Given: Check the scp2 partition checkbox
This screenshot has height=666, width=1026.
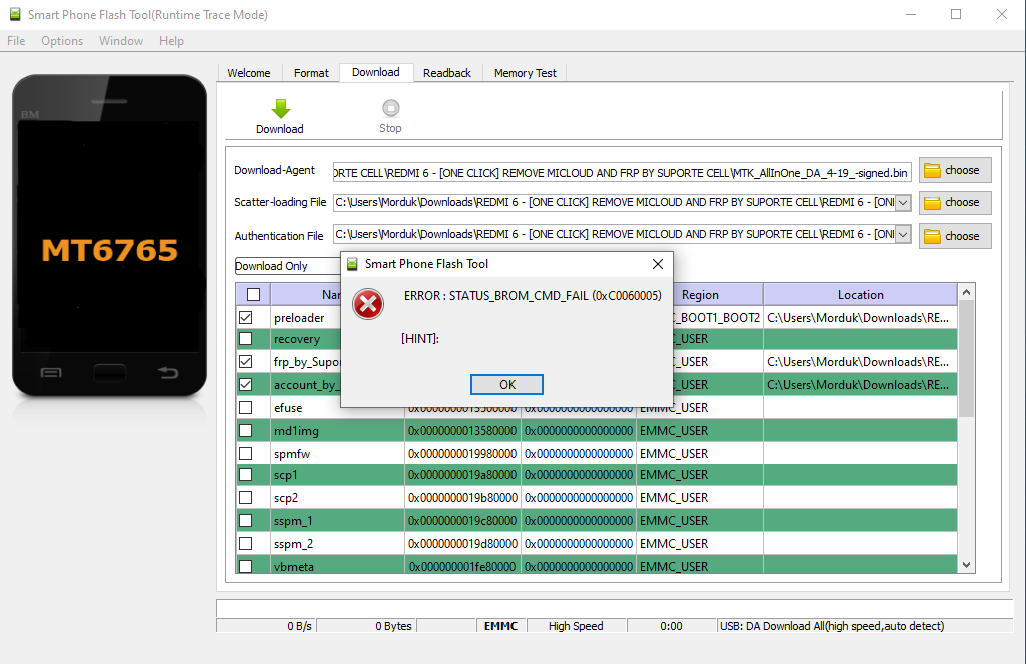Looking at the screenshot, I should click(x=245, y=497).
